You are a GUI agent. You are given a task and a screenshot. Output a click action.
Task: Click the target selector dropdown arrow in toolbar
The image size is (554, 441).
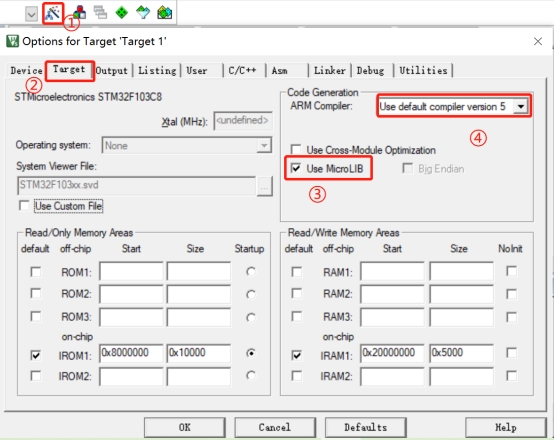pyautogui.click(x=31, y=14)
